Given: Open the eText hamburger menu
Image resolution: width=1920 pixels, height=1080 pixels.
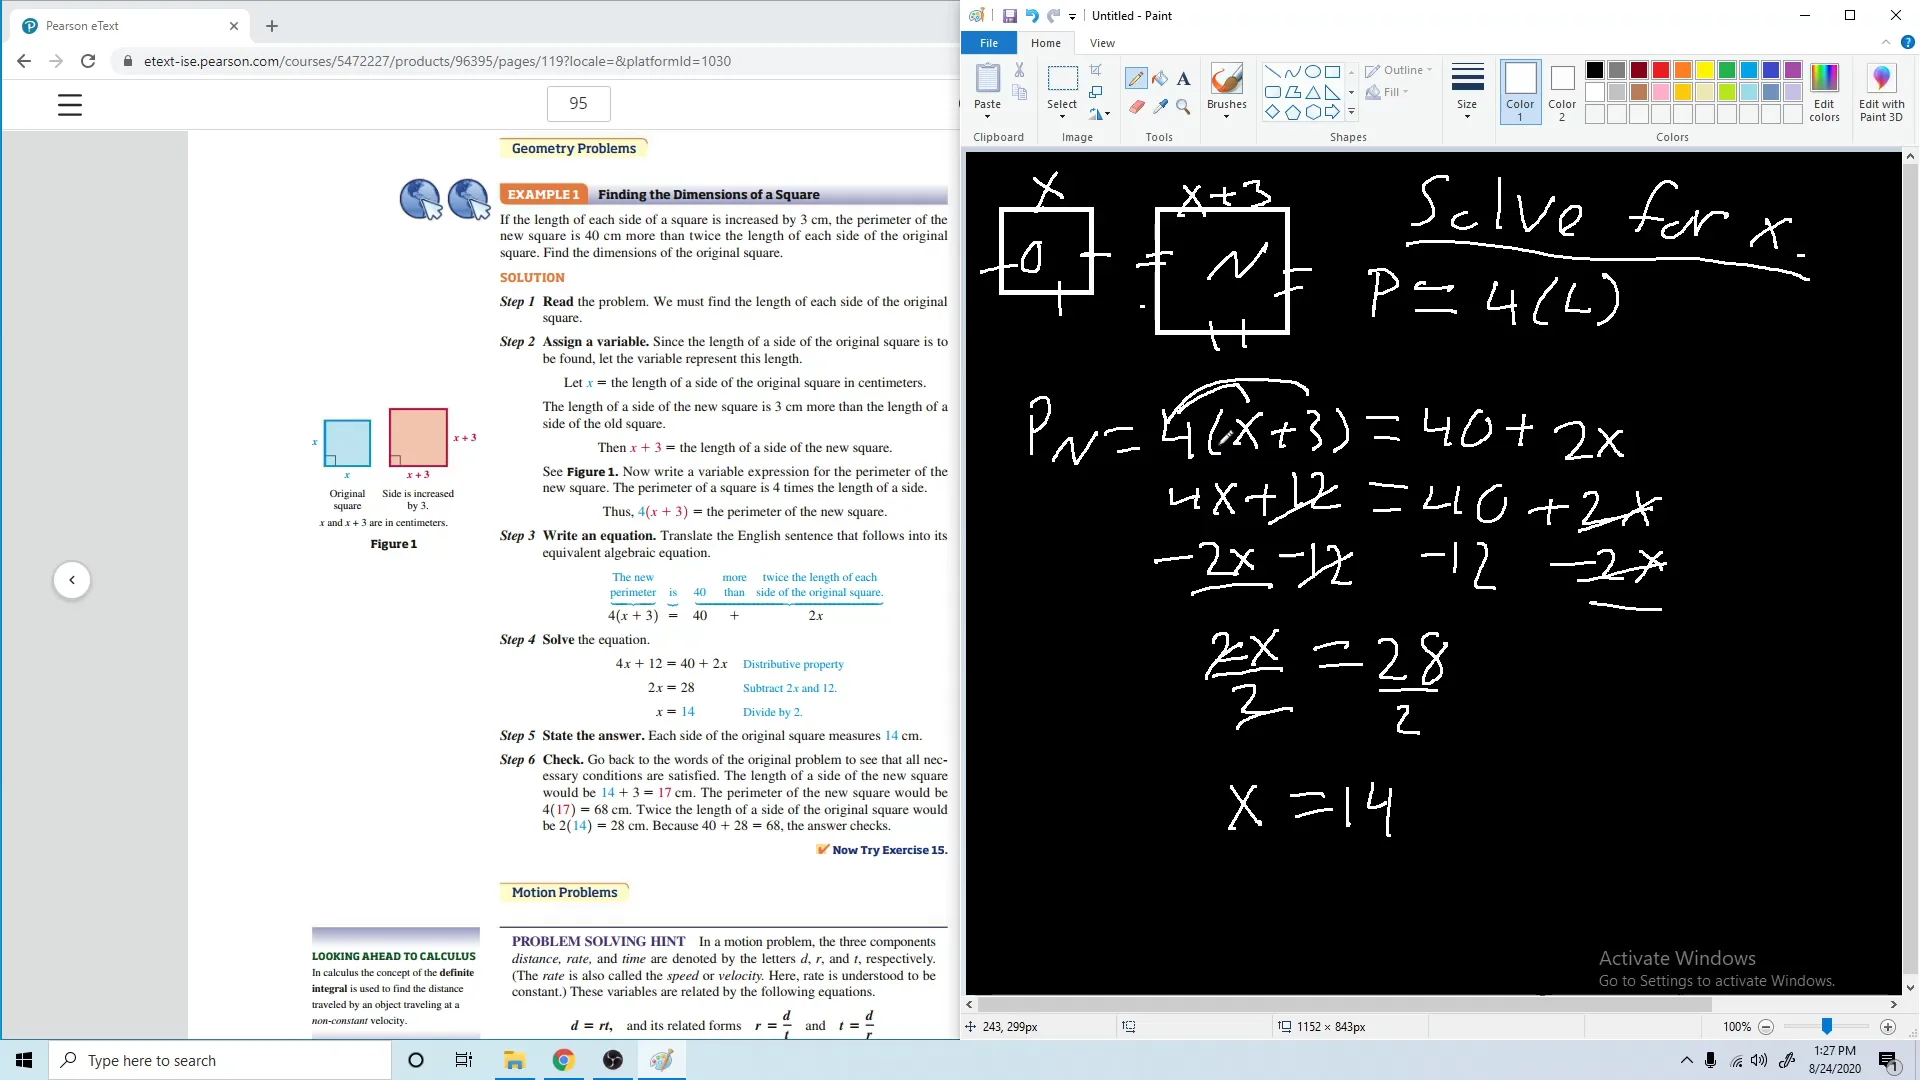Looking at the screenshot, I should (x=70, y=105).
